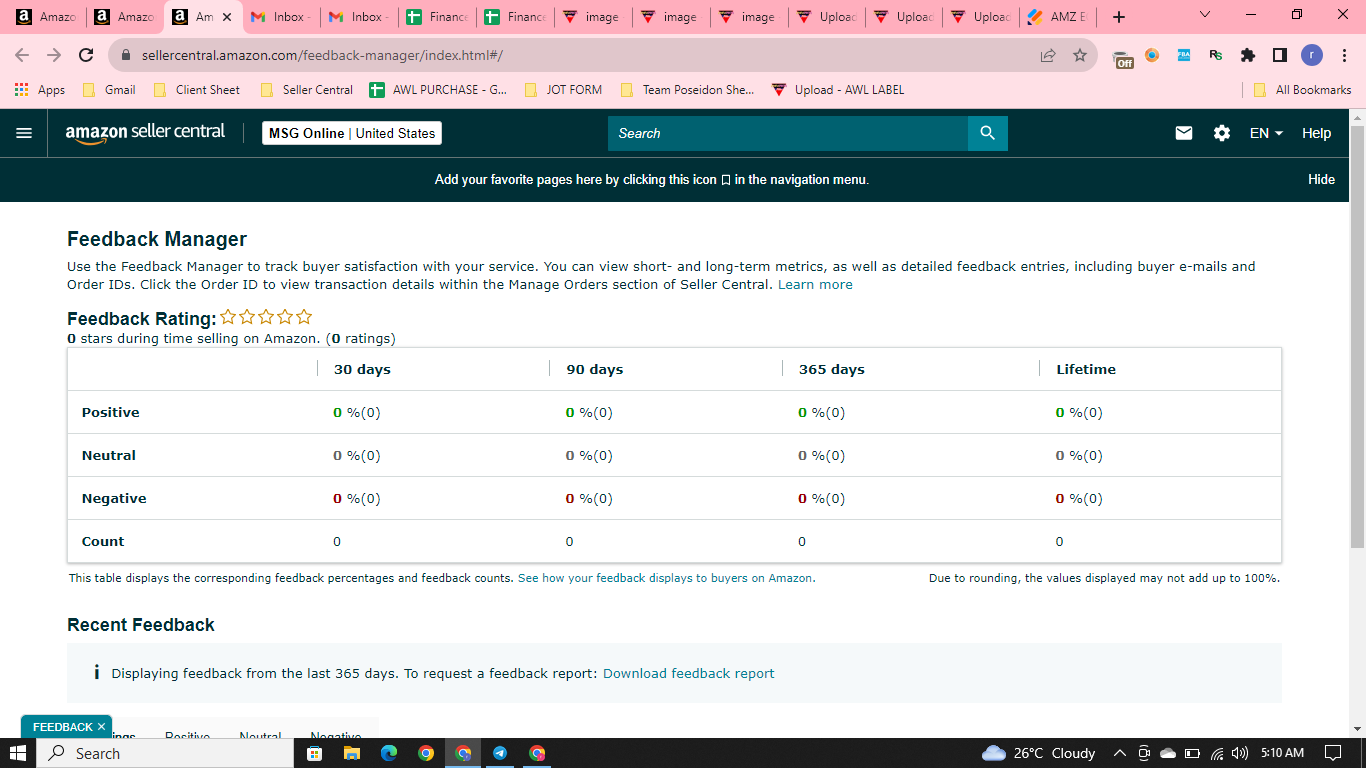
Task: Show hidden system tray icons
Action: pyautogui.click(x=1119, y=753)
